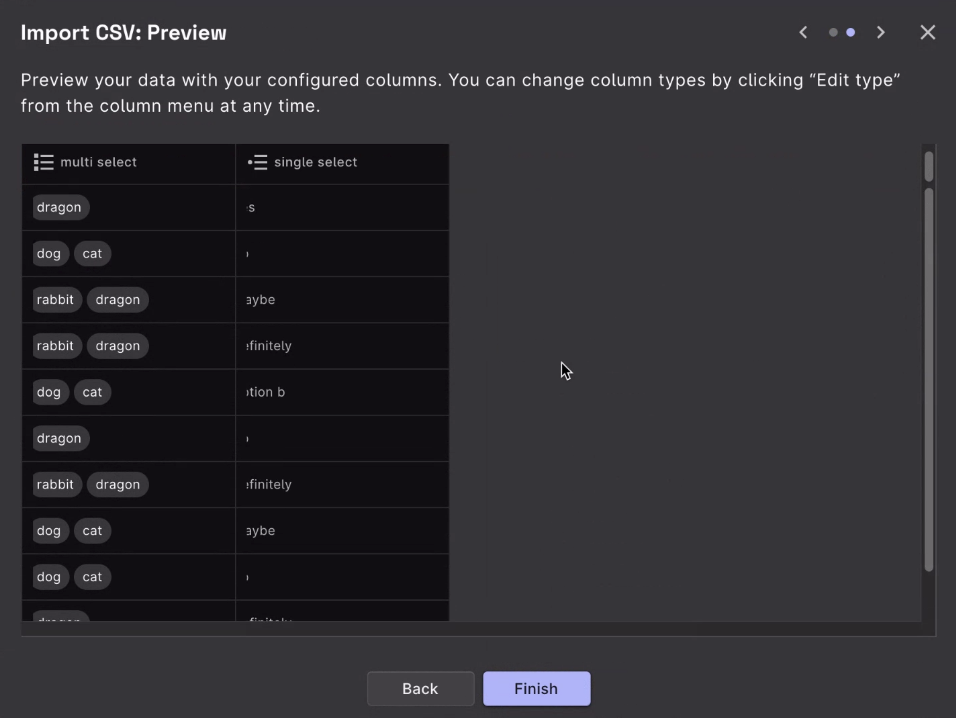
Task: Click the first gray pagination dot
Action: [x=834, y=32]
